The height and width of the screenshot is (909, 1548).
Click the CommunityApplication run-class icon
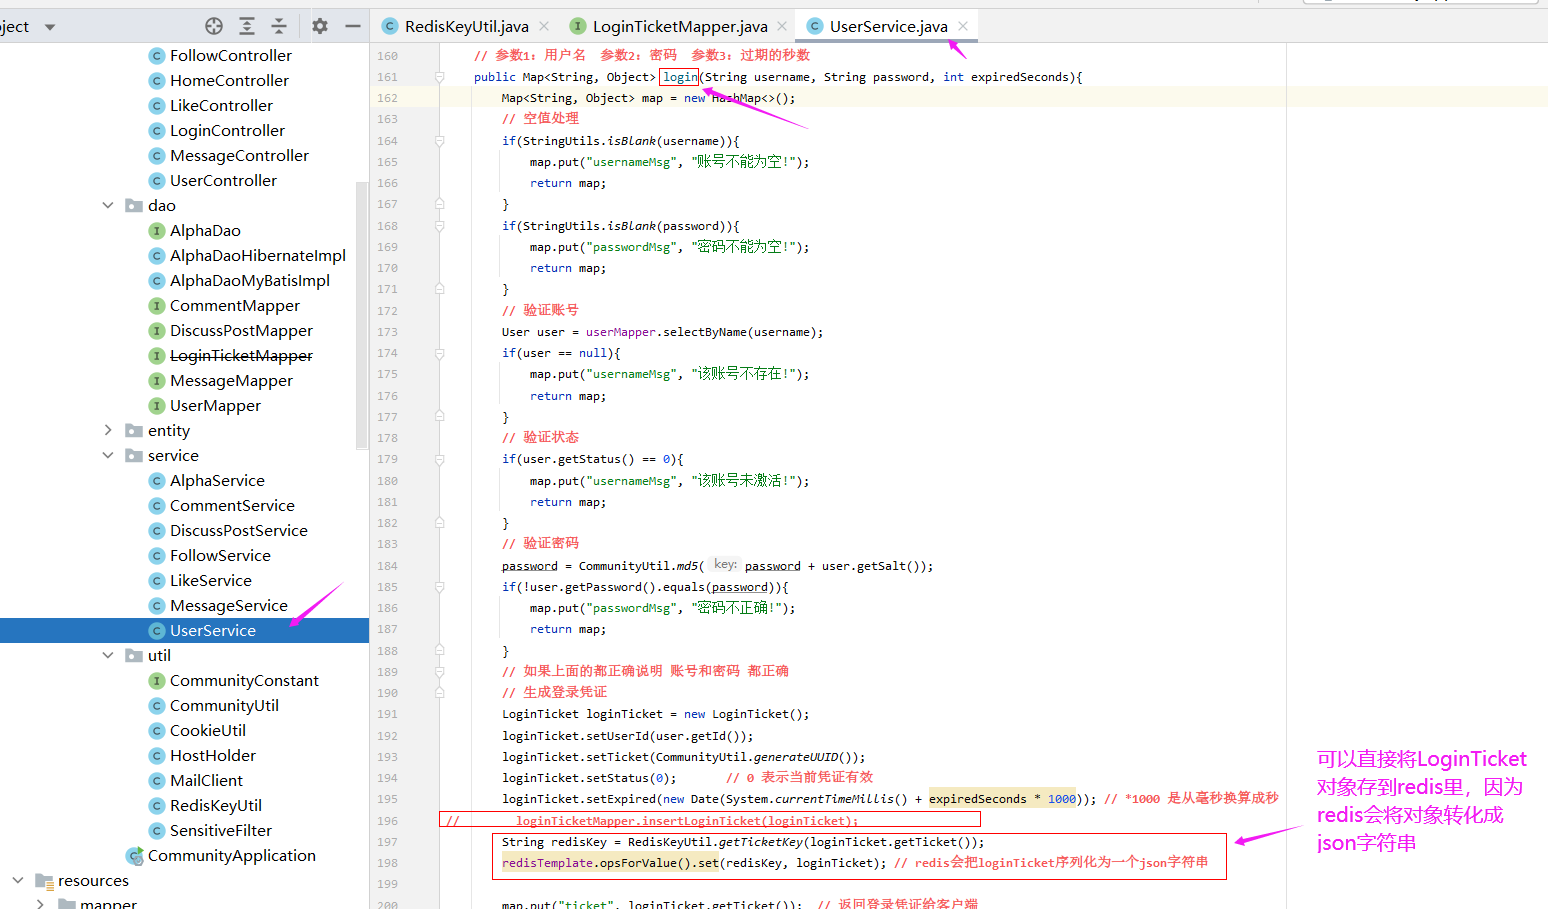tap(134, 856)
